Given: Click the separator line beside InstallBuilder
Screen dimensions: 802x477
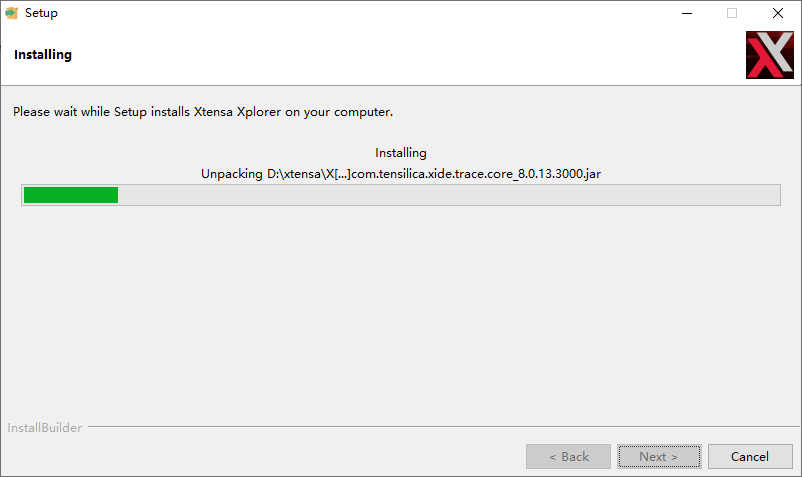Looking at the screenshot, I should click(x=443, y=426).
